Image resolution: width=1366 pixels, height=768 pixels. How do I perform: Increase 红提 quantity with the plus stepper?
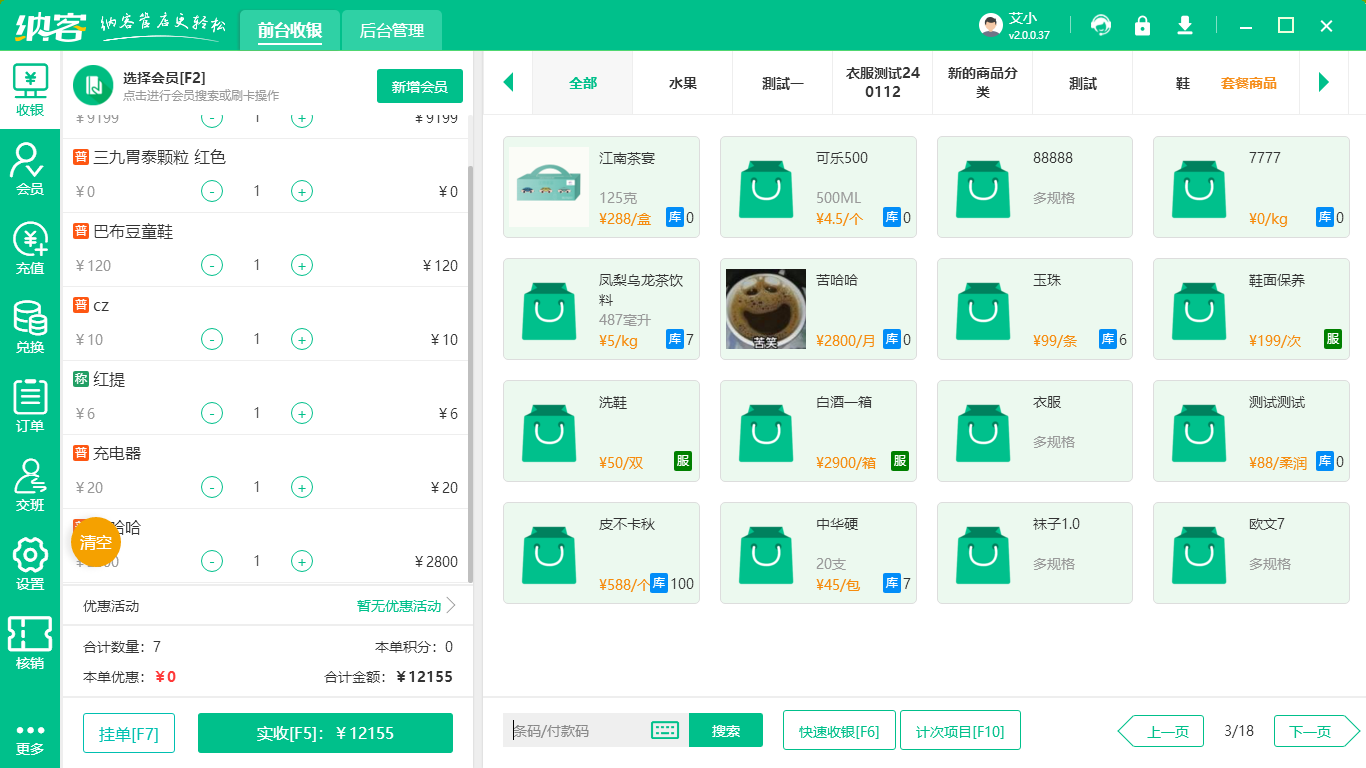click(301, 413)
